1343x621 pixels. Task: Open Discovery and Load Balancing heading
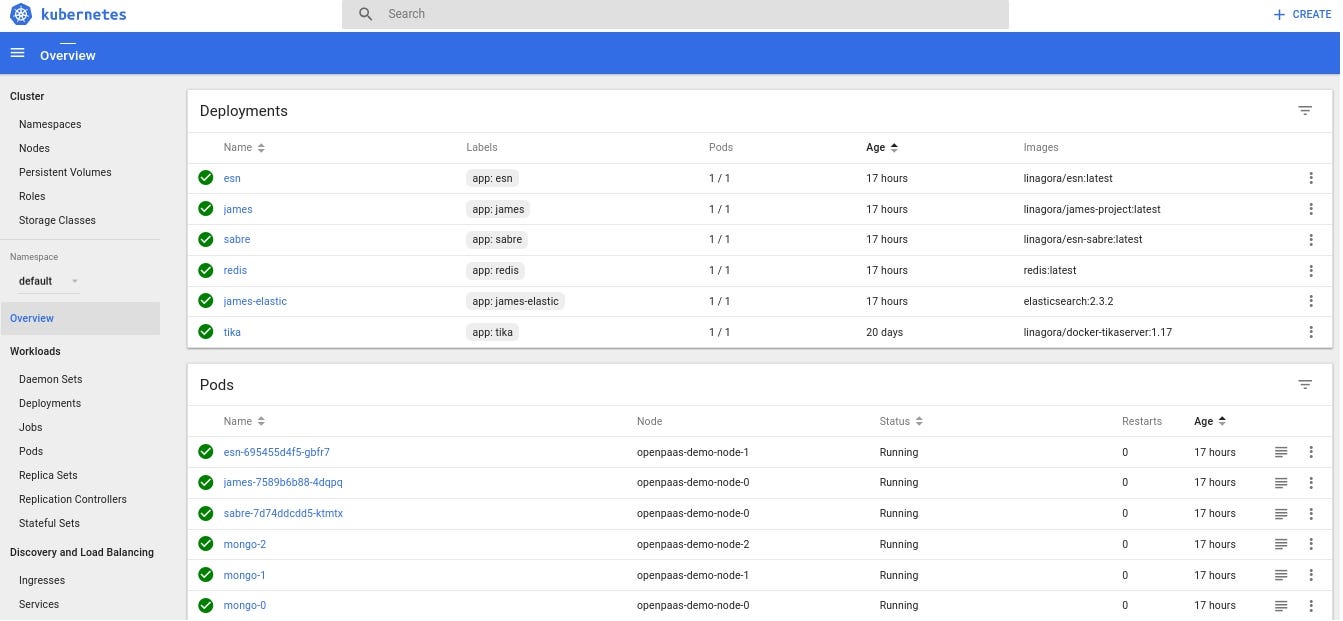[x=82, y=553]
